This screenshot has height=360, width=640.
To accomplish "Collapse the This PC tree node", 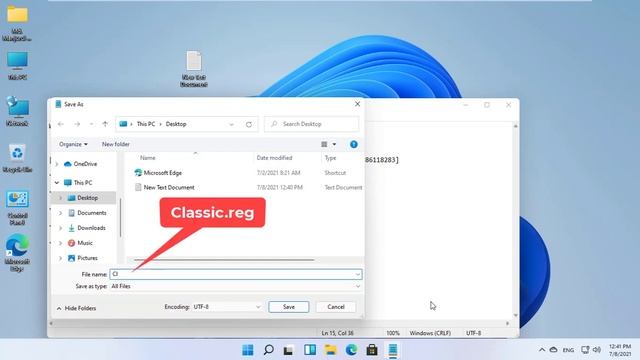I will [57, 183].
